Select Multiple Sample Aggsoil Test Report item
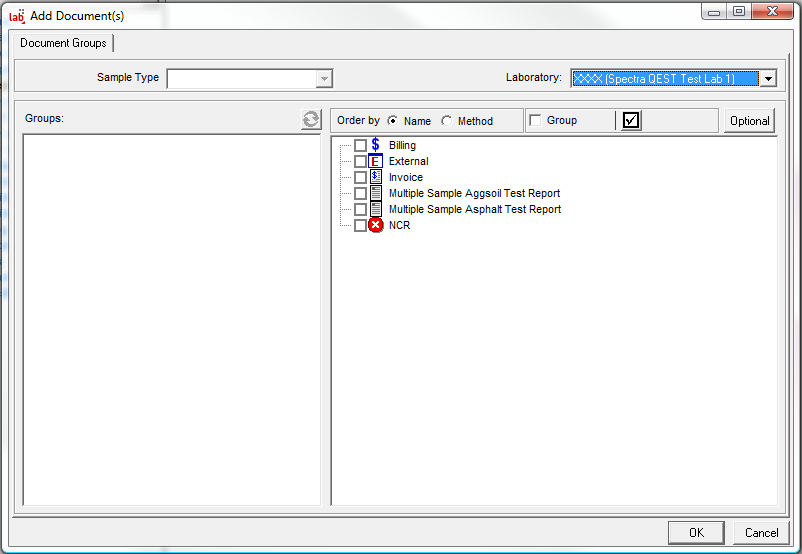The image size is (802, 554). 474,193
